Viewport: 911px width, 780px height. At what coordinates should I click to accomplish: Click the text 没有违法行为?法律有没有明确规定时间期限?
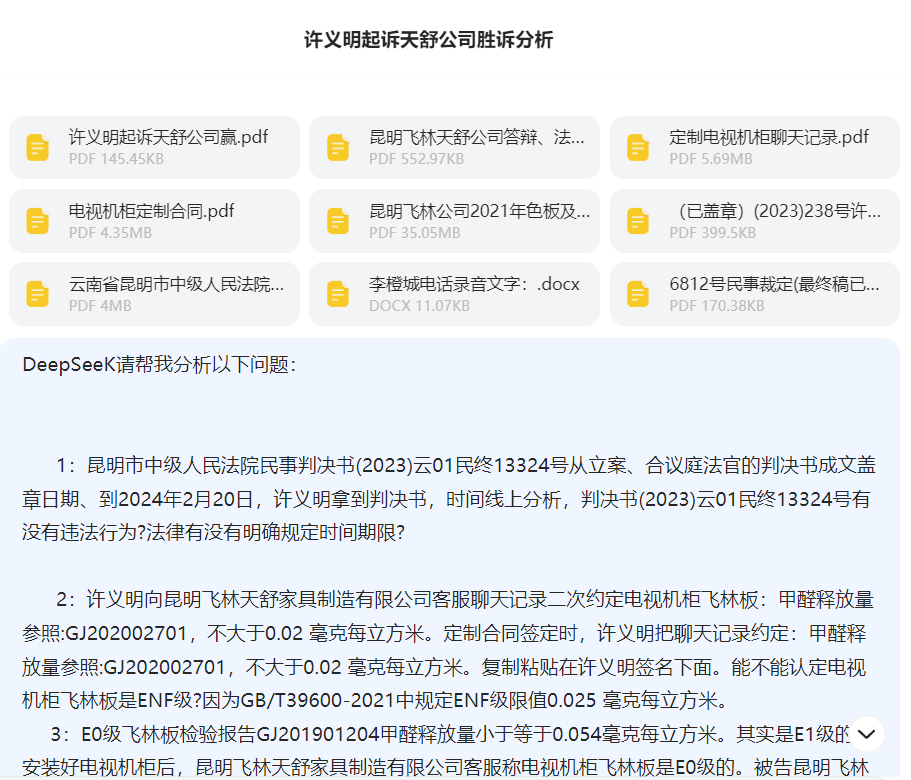(x=213, y=532)
